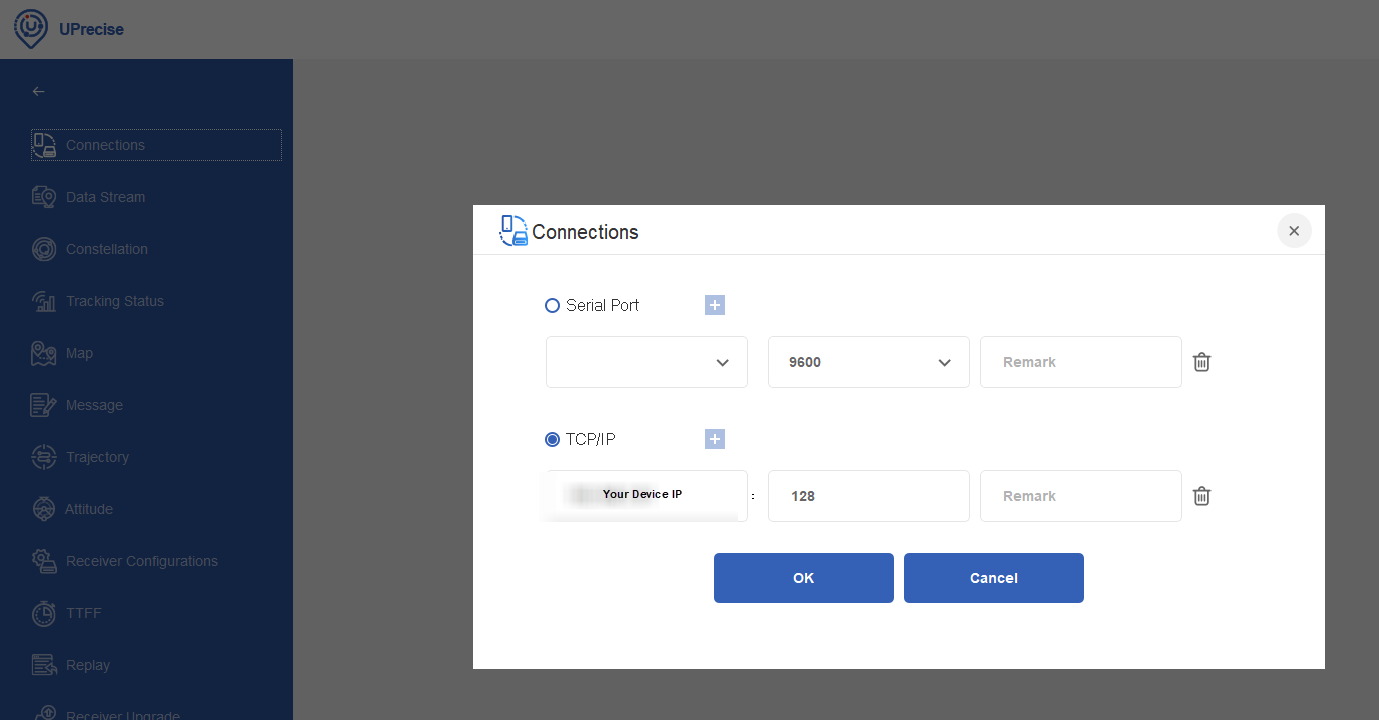
Task: Delete the serial port connection row
Action: [1202, 362]
